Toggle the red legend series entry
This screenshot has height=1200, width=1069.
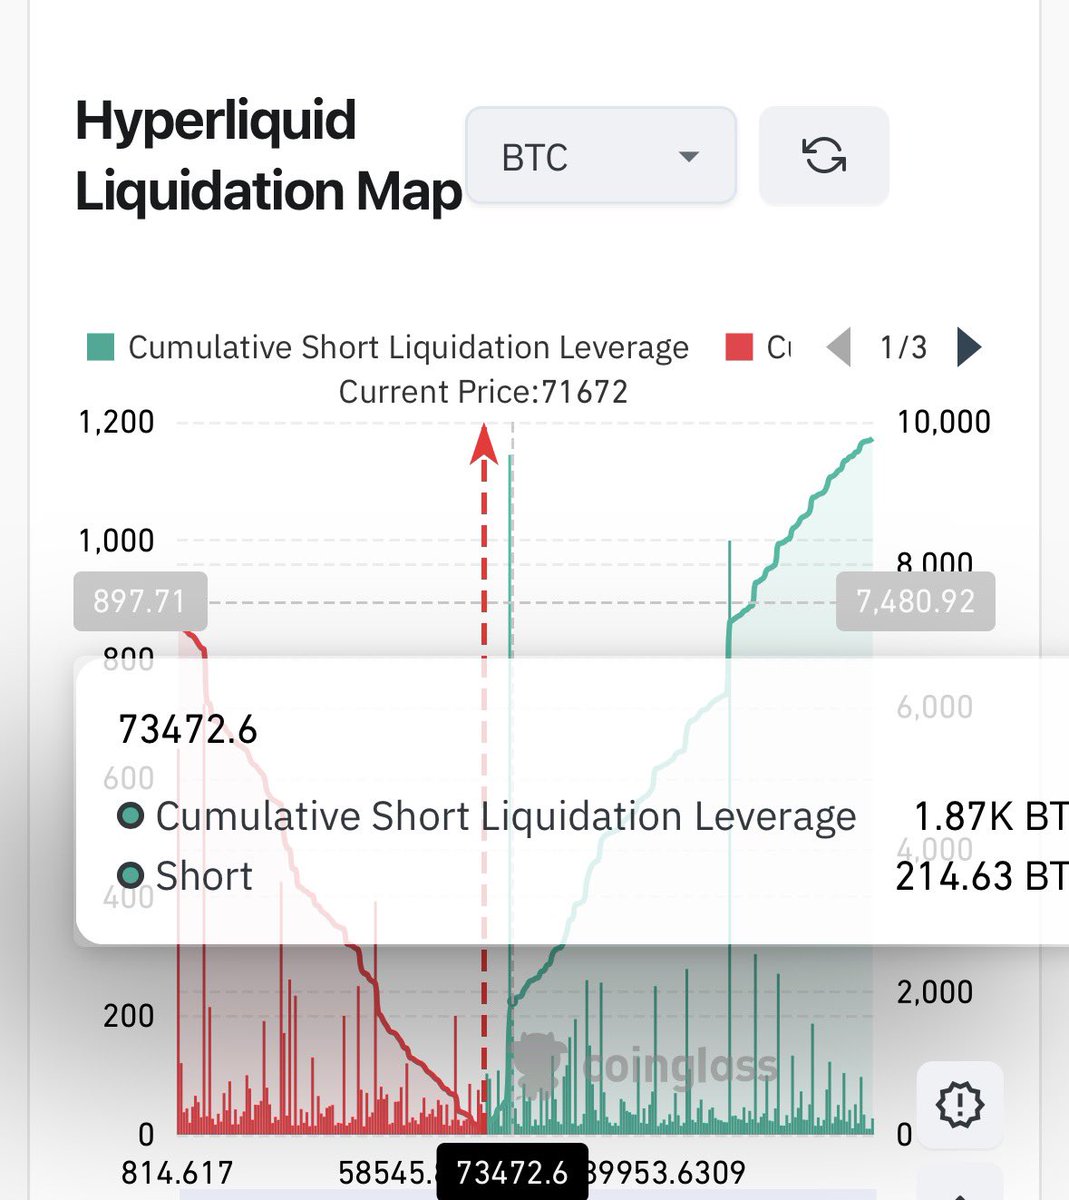(758, 347)
